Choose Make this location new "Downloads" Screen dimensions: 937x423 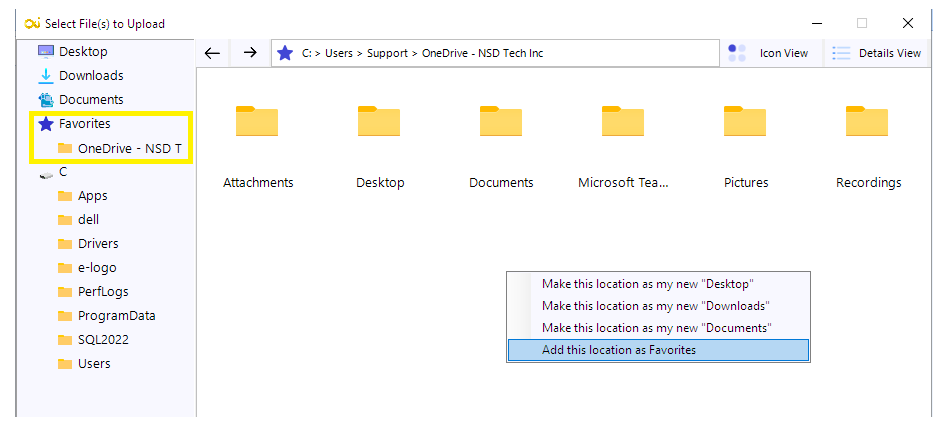(x=655, y=306)
